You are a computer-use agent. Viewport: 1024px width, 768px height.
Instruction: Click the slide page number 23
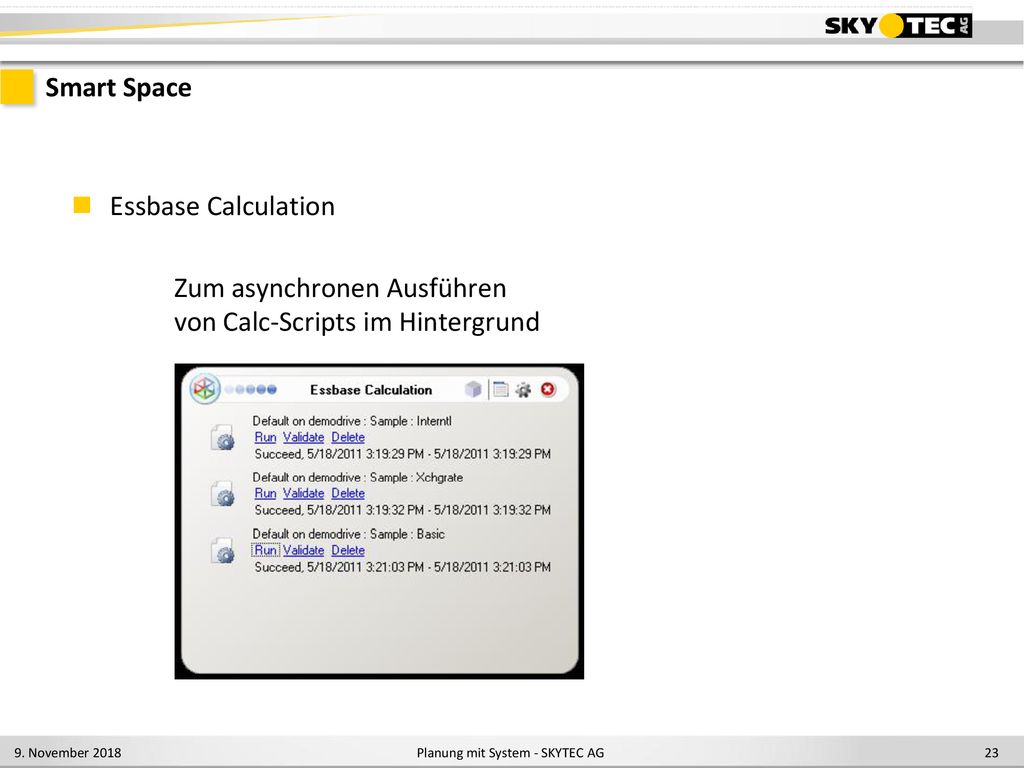coord(991,752)
